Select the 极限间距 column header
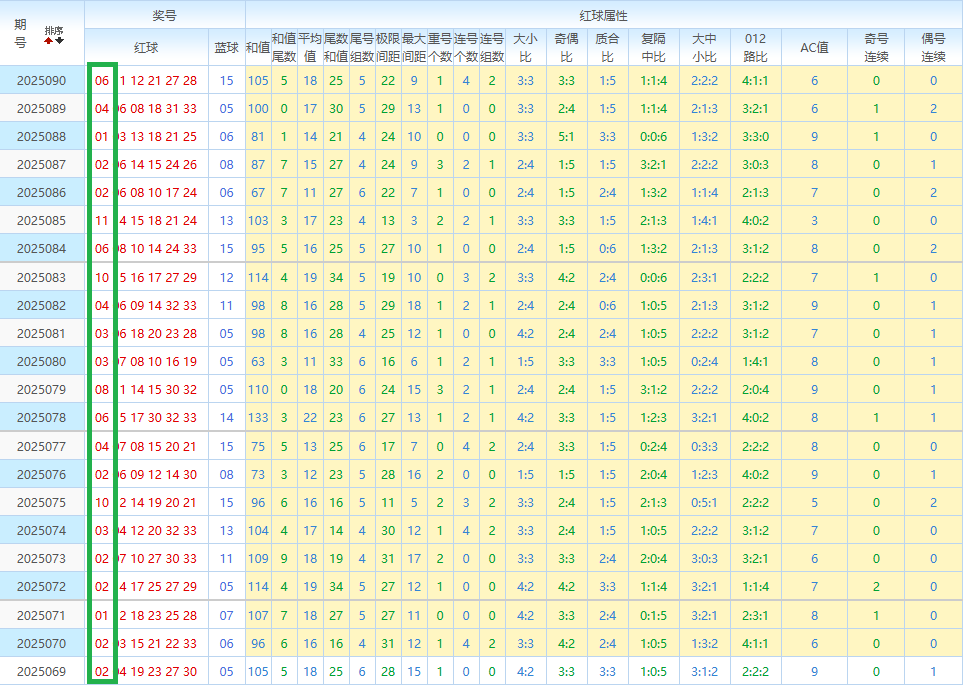Screen dimensions: 963x685 388,47
